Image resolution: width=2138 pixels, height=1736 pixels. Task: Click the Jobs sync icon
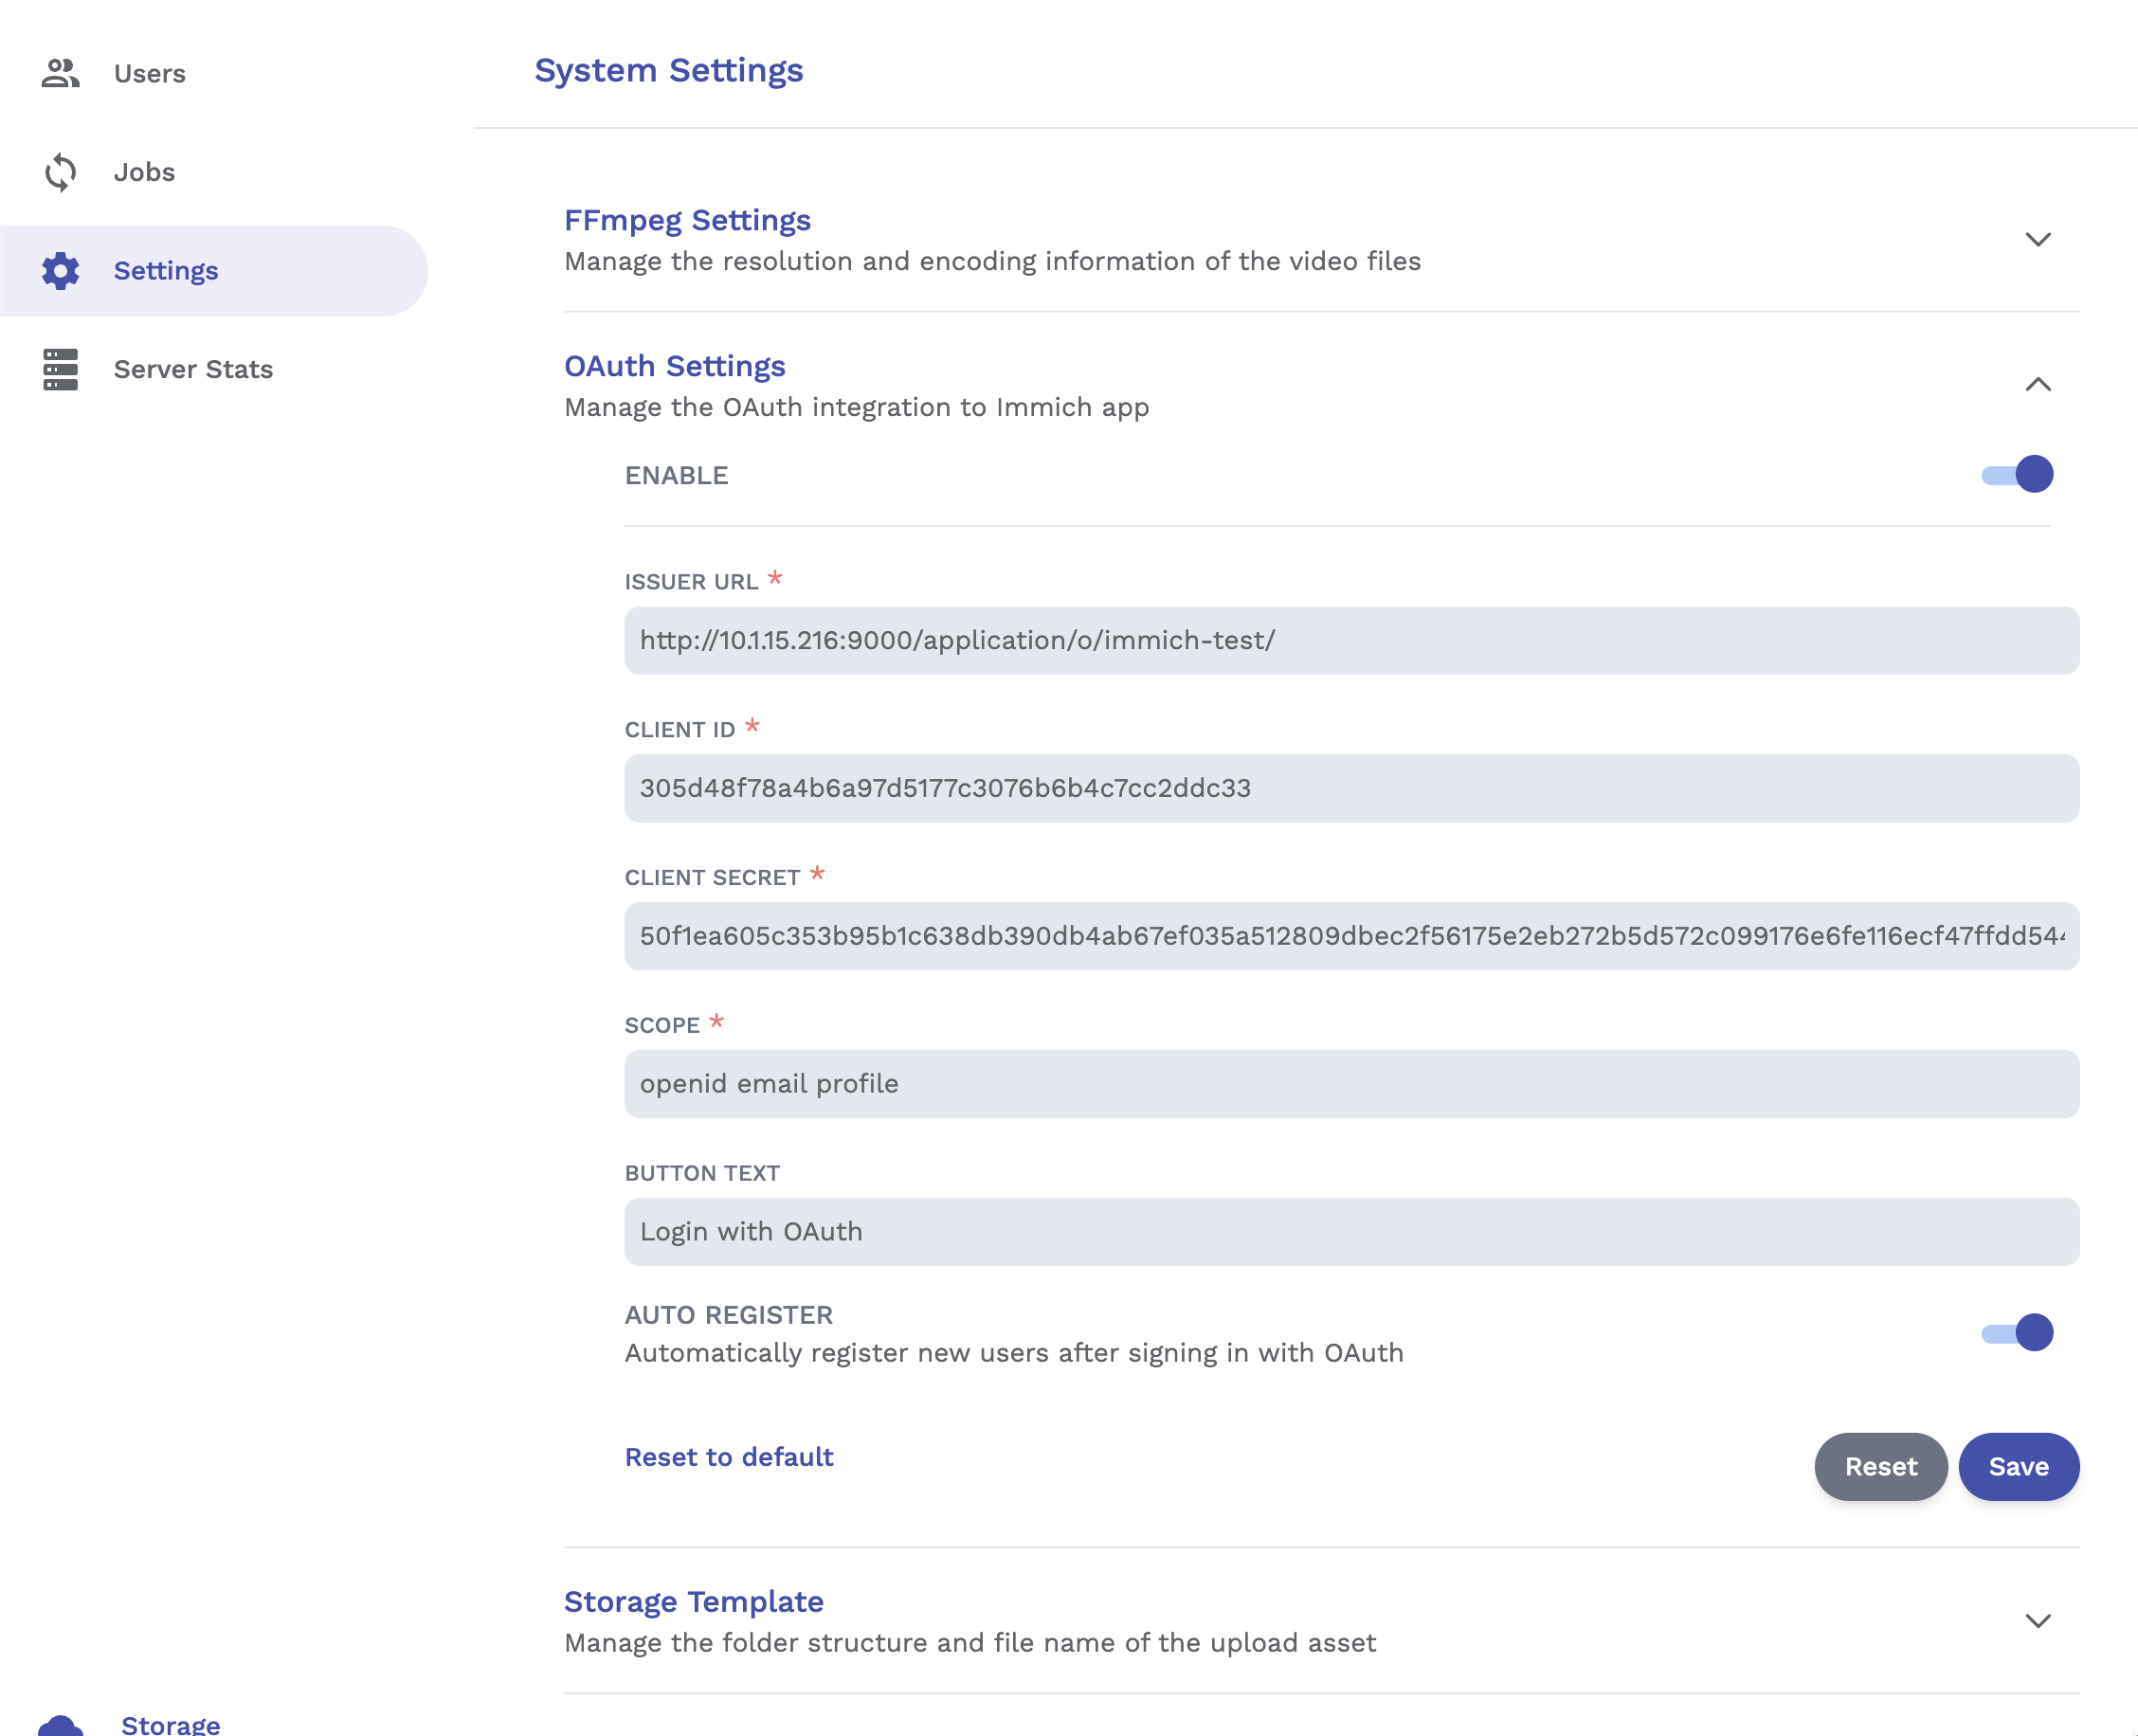60,172
